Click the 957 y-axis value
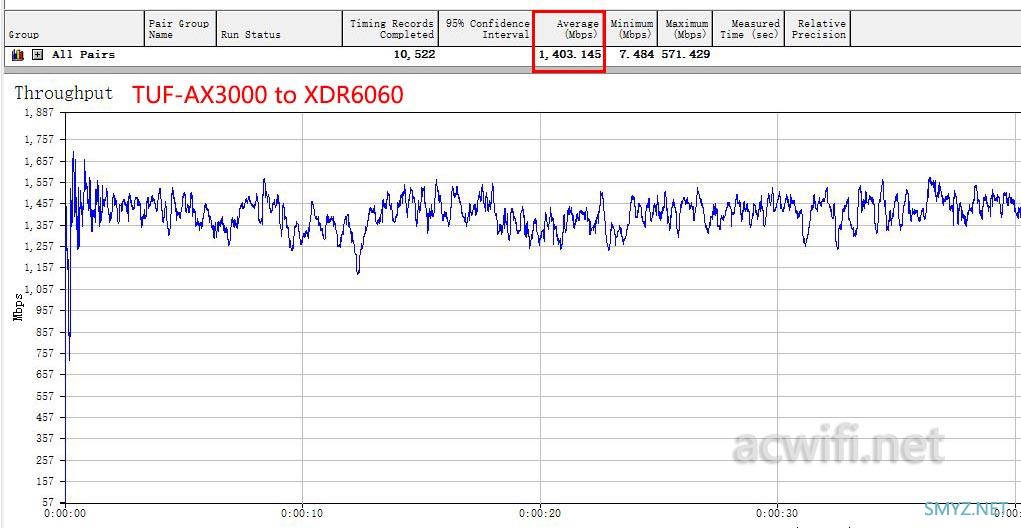 tap(44, 310)
